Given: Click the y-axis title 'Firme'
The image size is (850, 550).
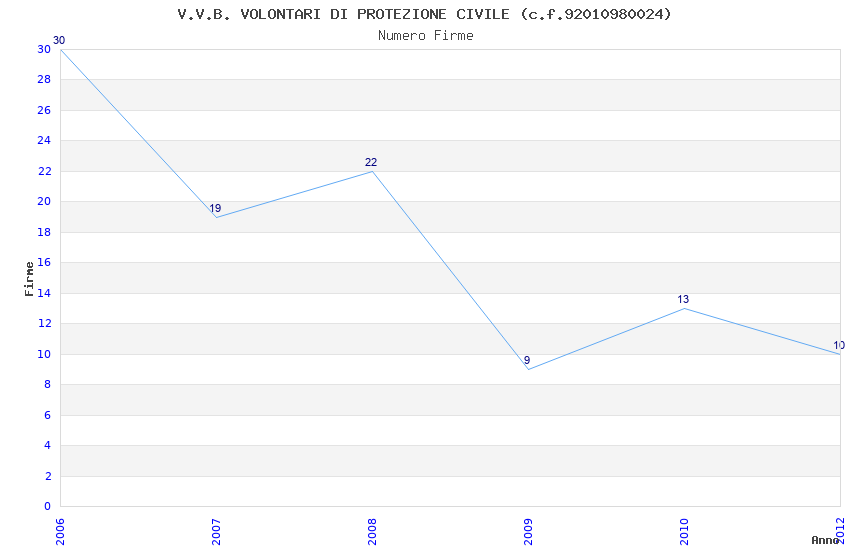Looking at the screenshot, I should [x=29, y=279].
